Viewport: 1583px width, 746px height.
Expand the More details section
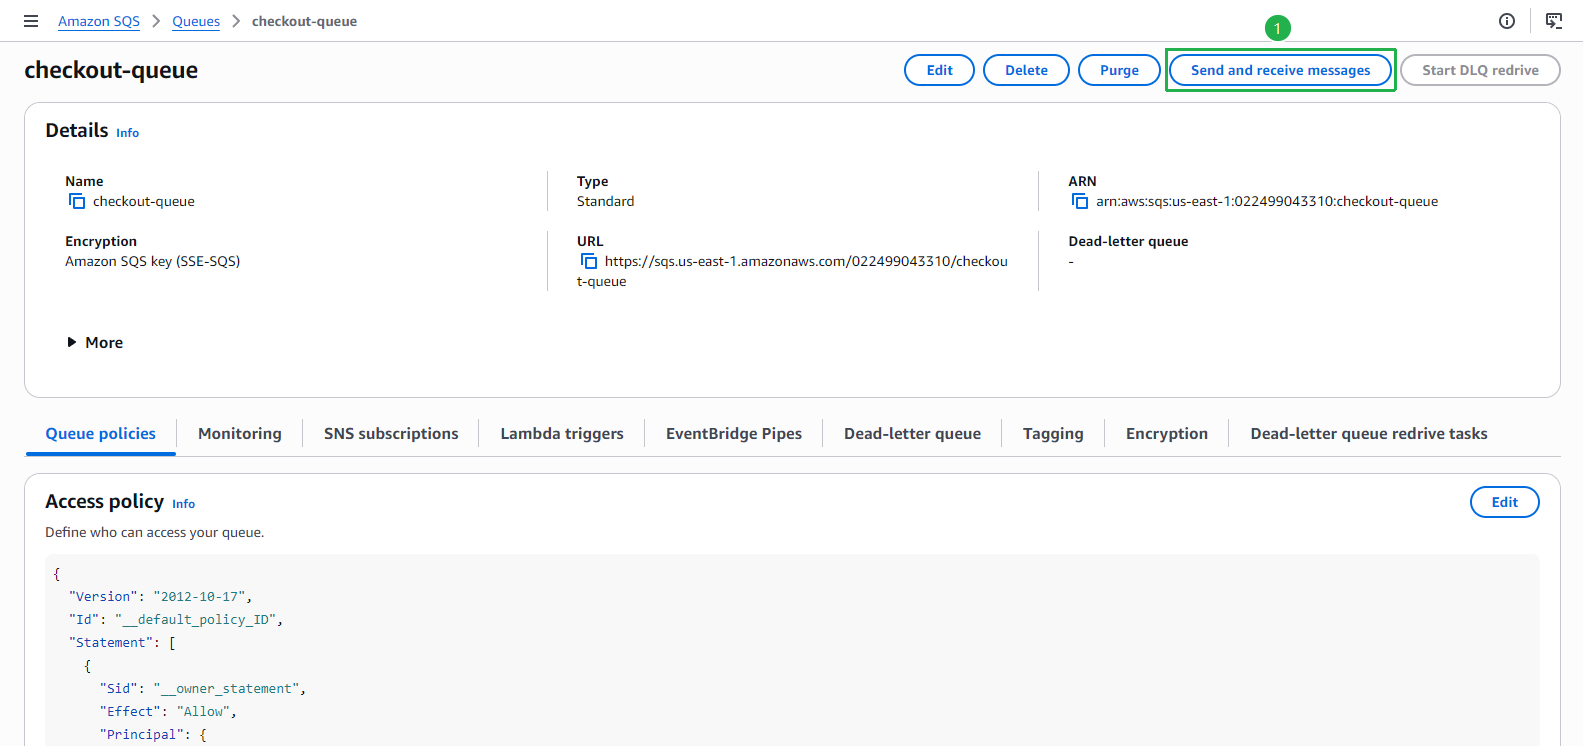pos(95,342)
